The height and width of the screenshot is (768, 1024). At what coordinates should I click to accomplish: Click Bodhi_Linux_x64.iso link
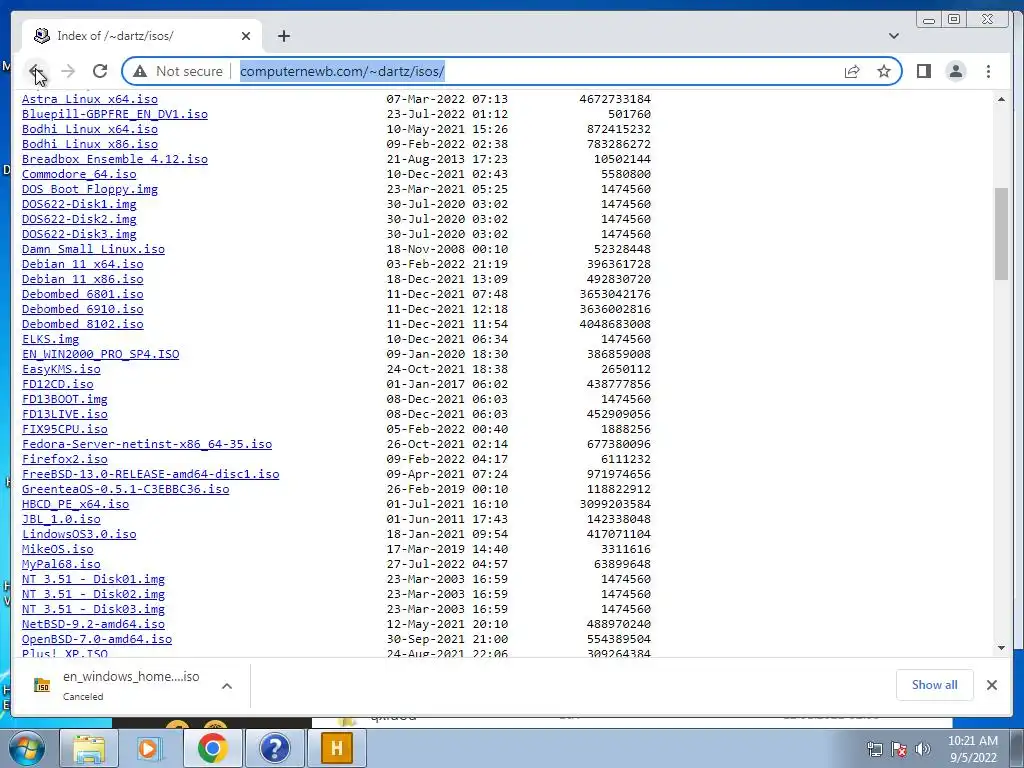(89, 129)
